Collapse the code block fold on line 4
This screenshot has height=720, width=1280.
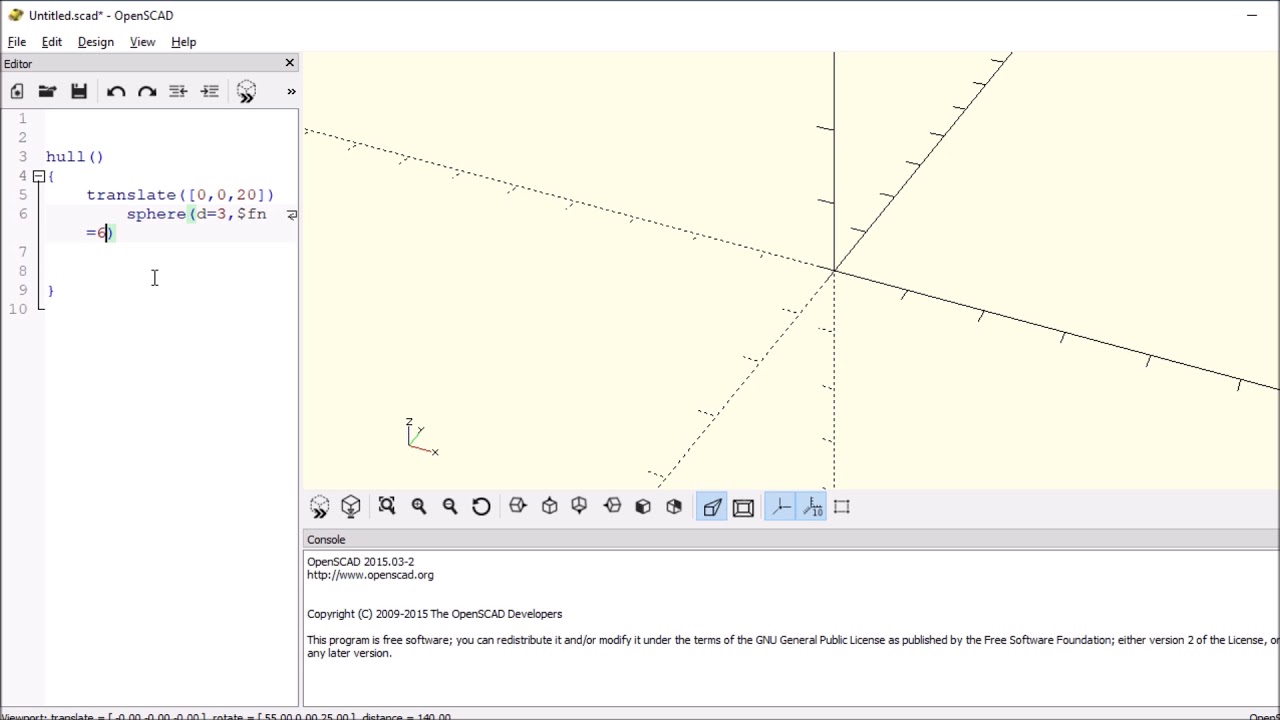(x=39, y=176)
